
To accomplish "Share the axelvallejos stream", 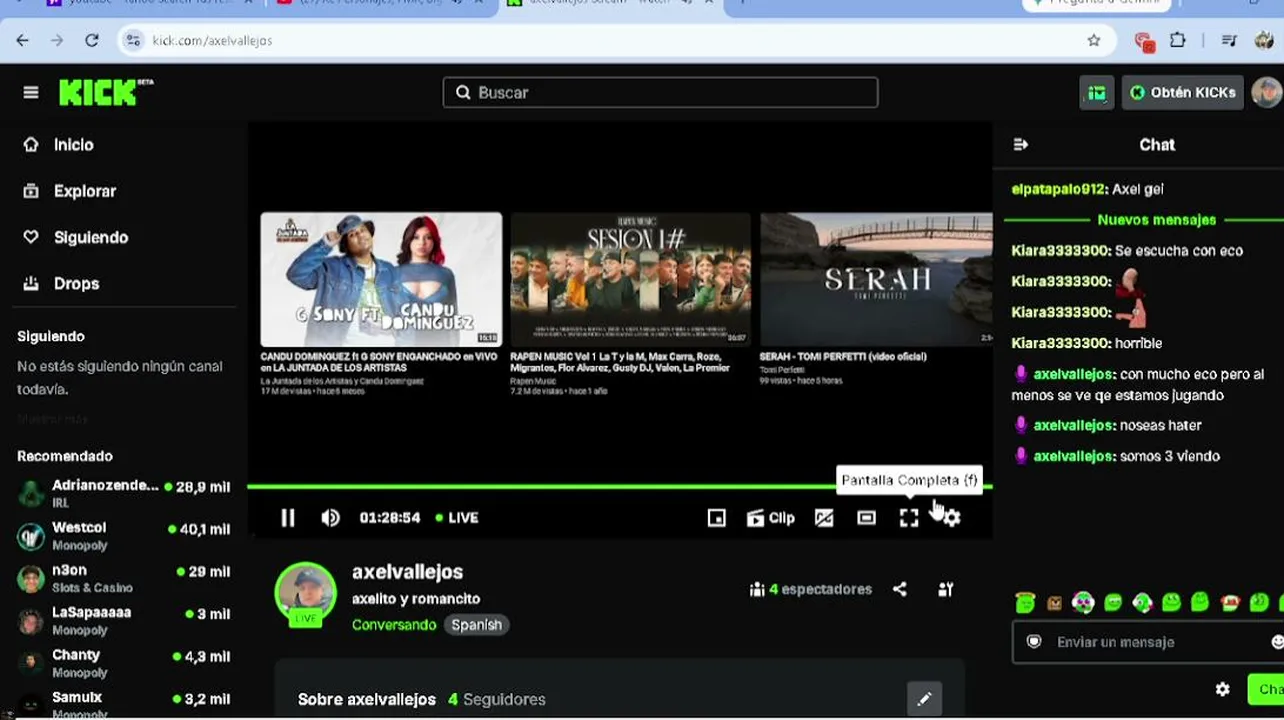I will click(x=900, y=589).
